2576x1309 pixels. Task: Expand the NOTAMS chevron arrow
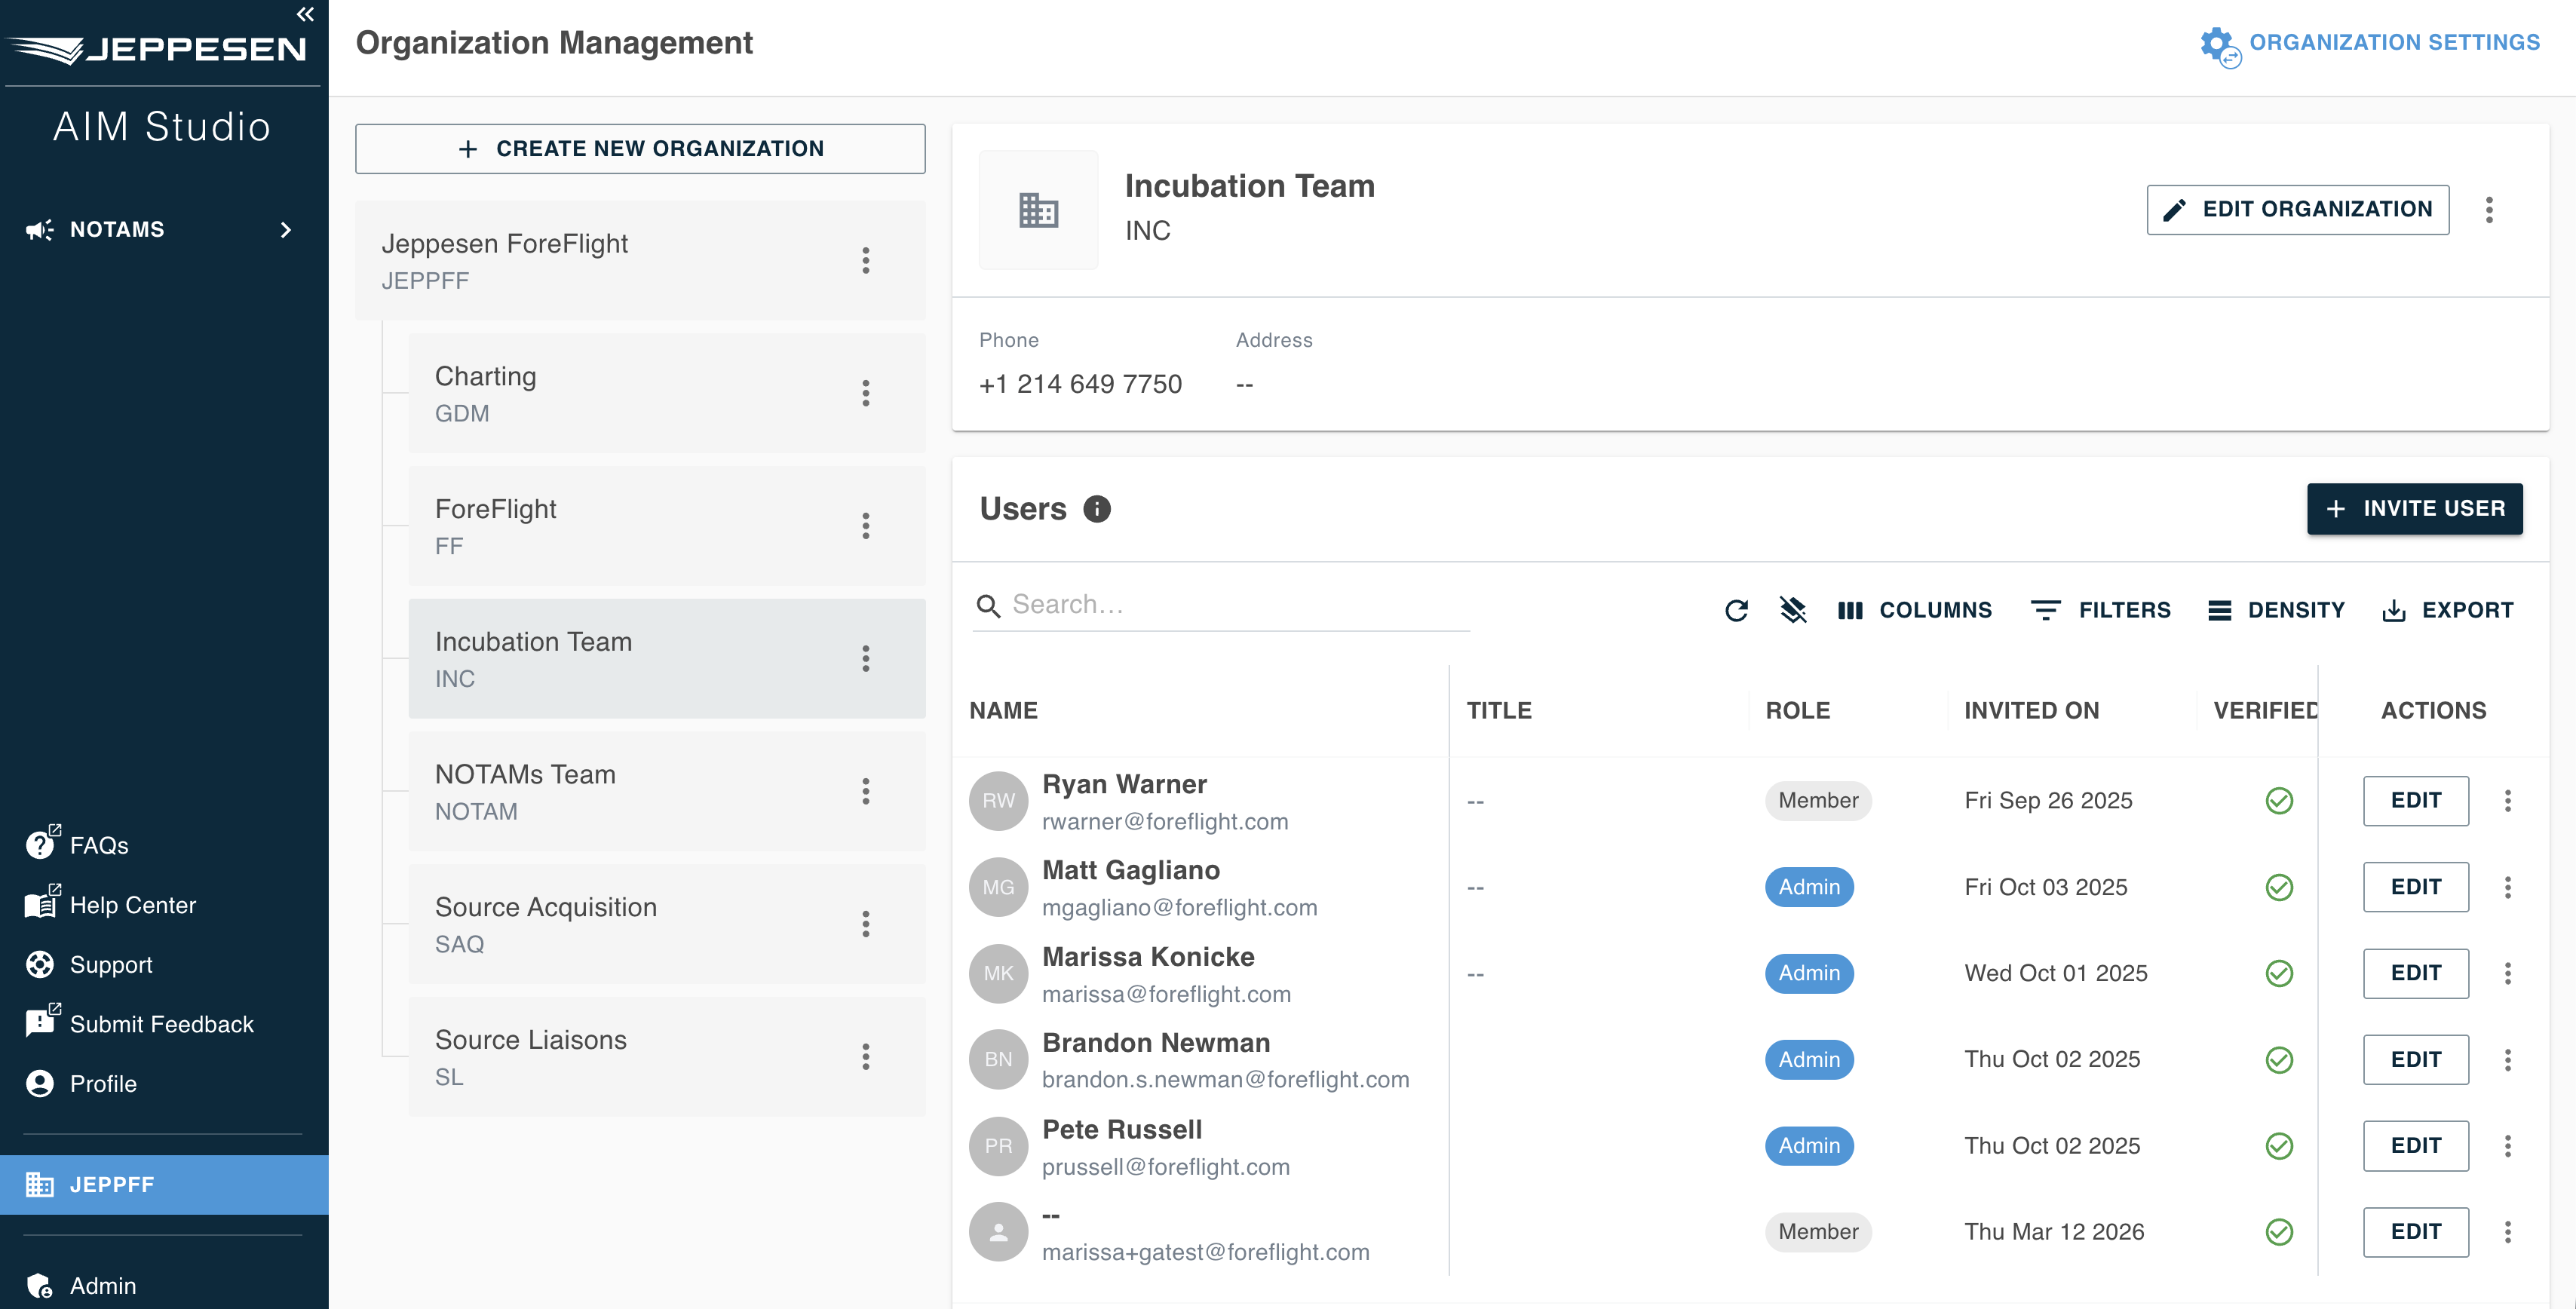coord(286,230)
